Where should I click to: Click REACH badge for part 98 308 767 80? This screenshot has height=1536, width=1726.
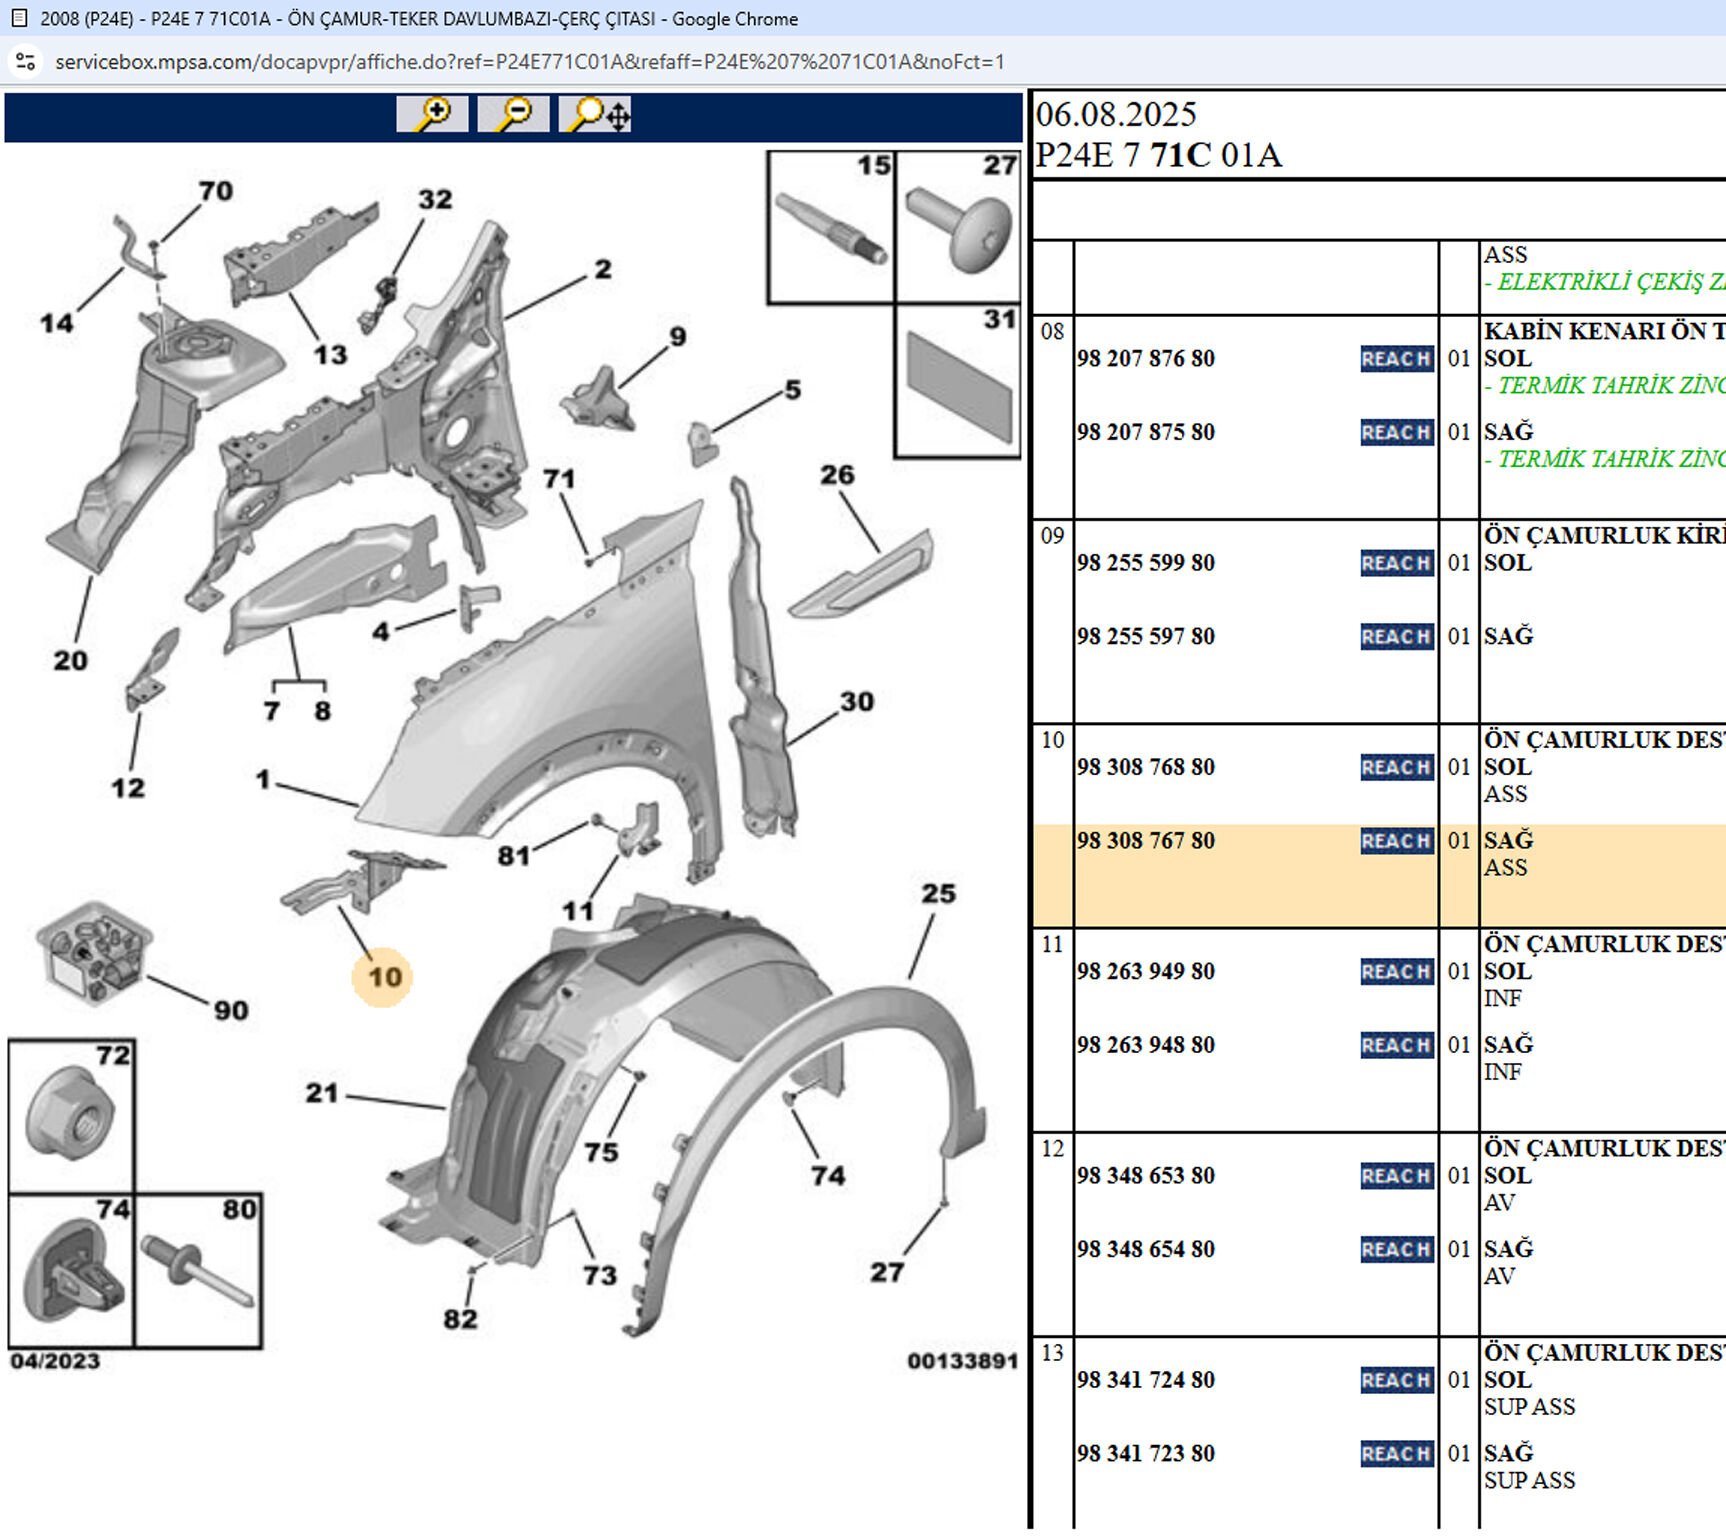tap(1396, 841)
